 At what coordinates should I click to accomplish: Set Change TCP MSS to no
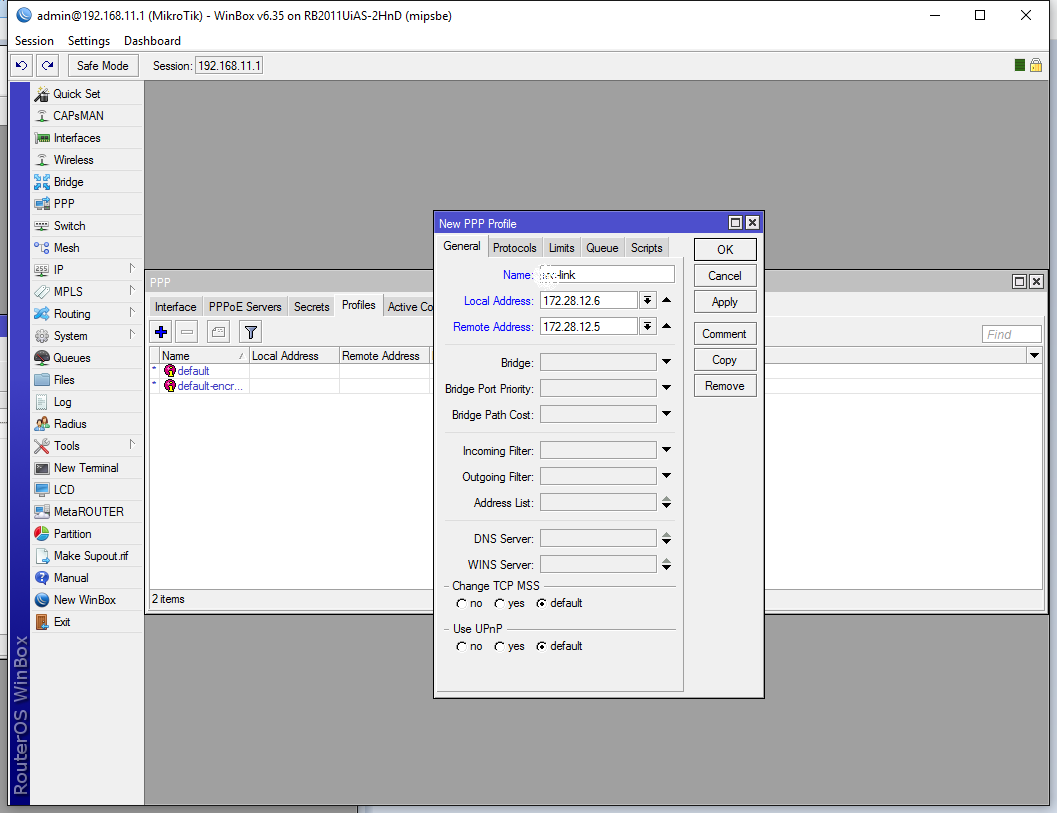click(x=469, y=603)
